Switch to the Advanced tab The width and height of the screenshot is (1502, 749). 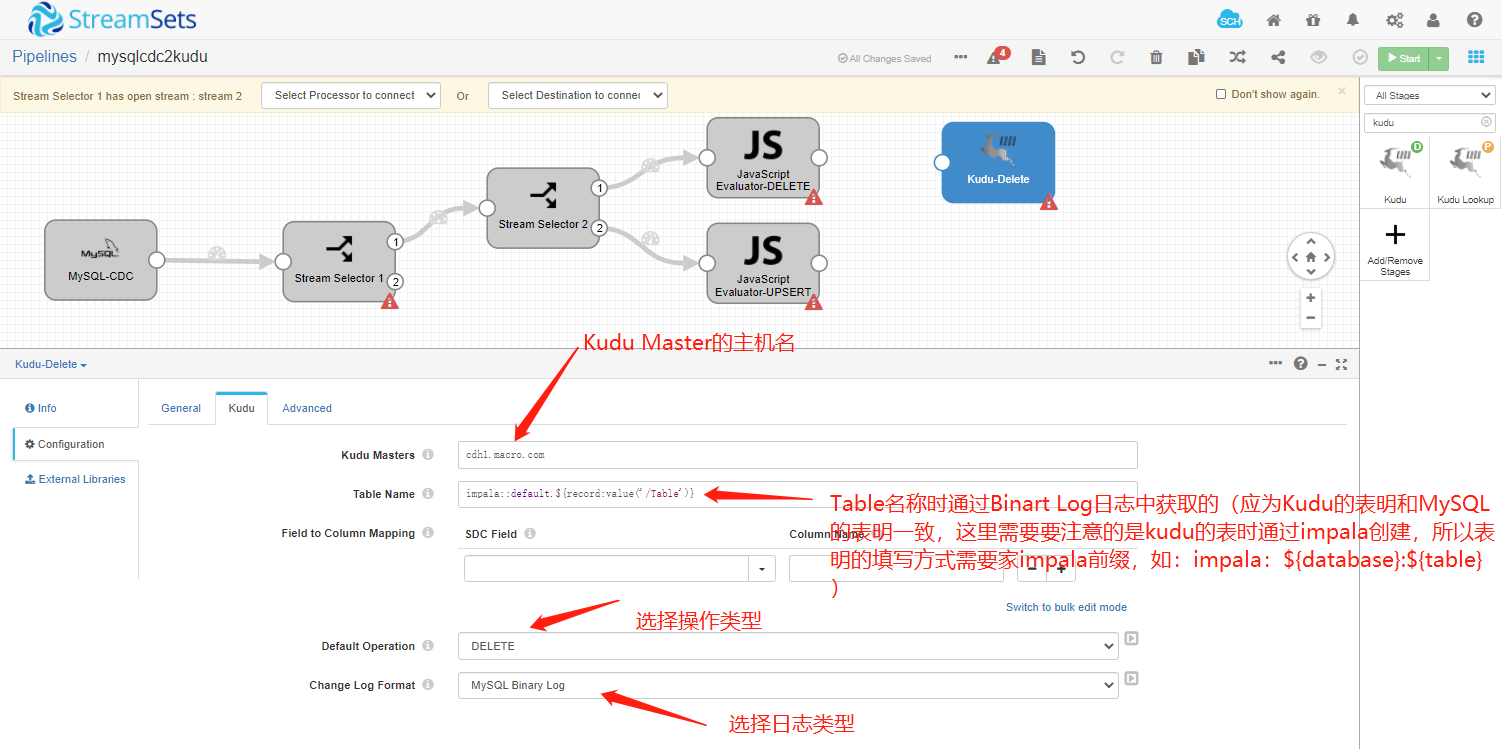pos(307,408)
